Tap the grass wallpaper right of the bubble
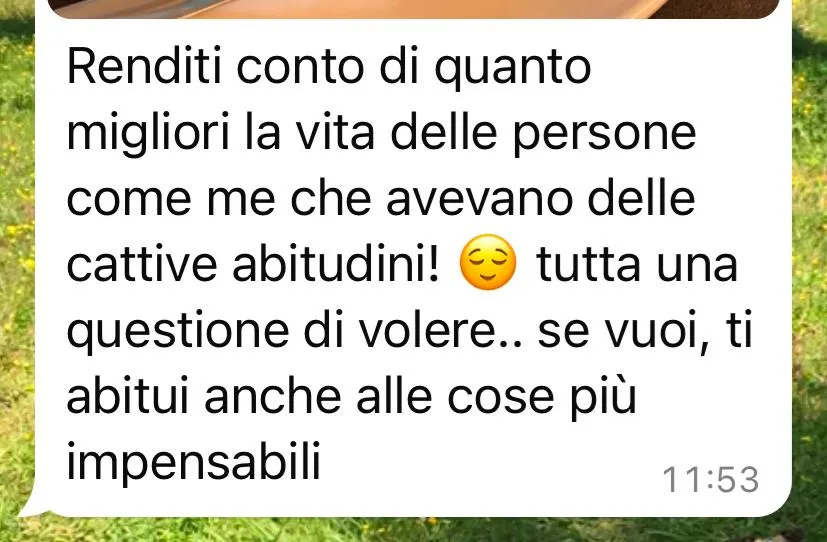Viewport: 827px width, 542px height. coord(810,264)
